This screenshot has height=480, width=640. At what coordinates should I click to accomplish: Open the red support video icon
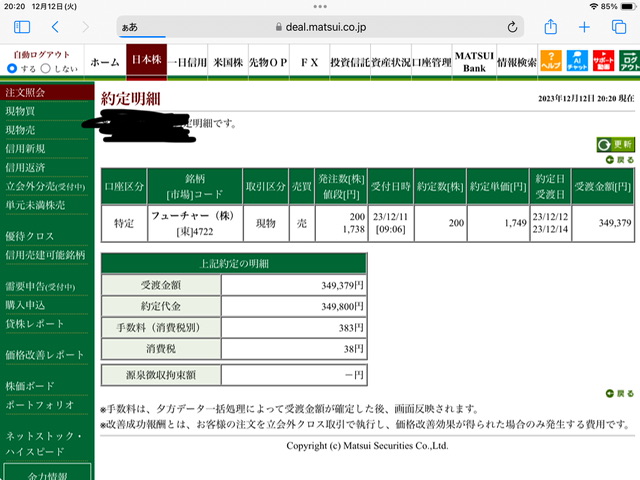click(603, 61)
